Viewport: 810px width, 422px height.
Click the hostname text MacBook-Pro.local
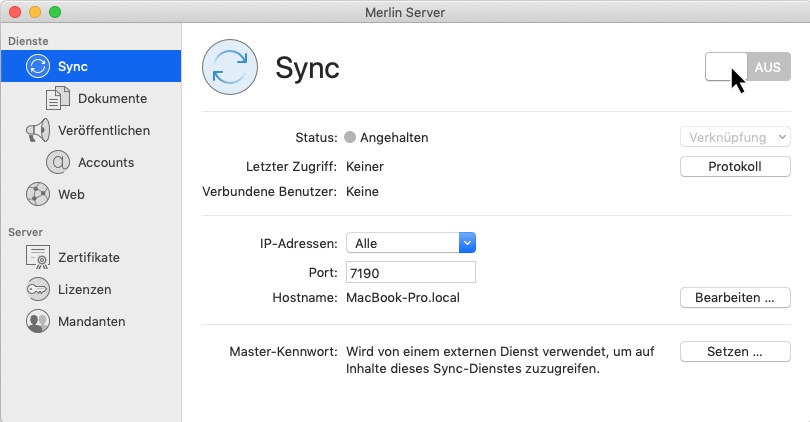[x=403, y=298]
